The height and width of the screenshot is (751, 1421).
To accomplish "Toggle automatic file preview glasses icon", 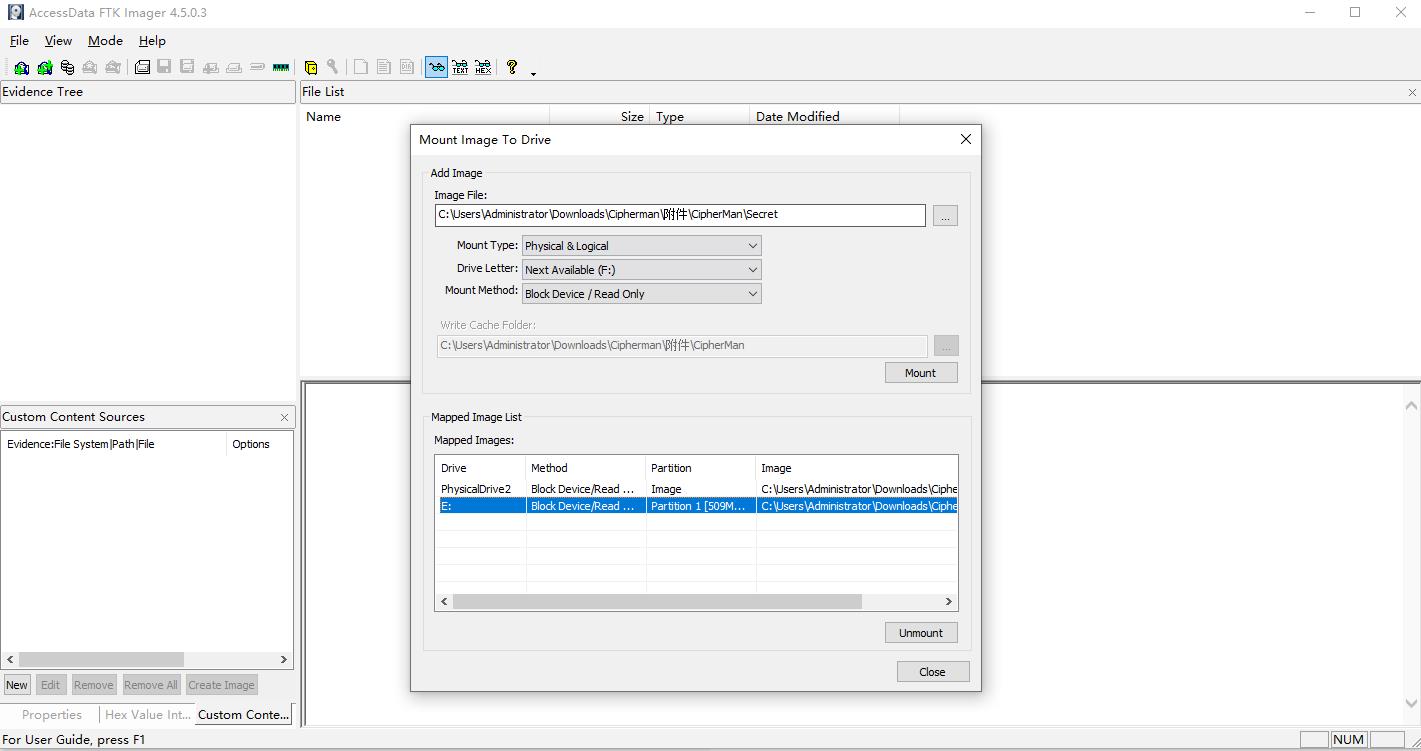I will [436, 67].
